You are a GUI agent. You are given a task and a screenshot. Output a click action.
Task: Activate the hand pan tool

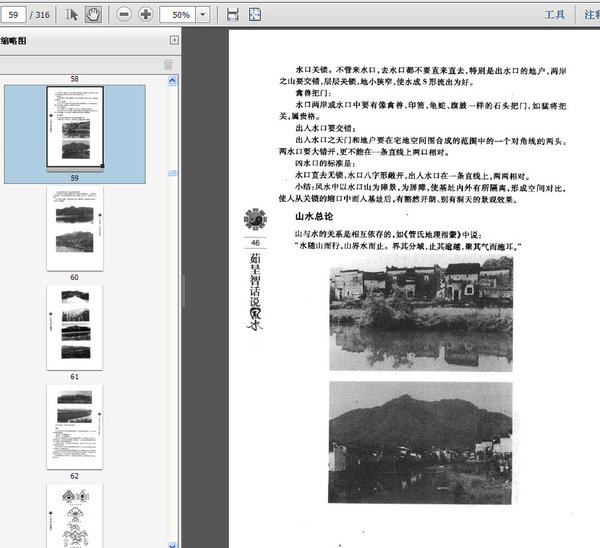93,15
